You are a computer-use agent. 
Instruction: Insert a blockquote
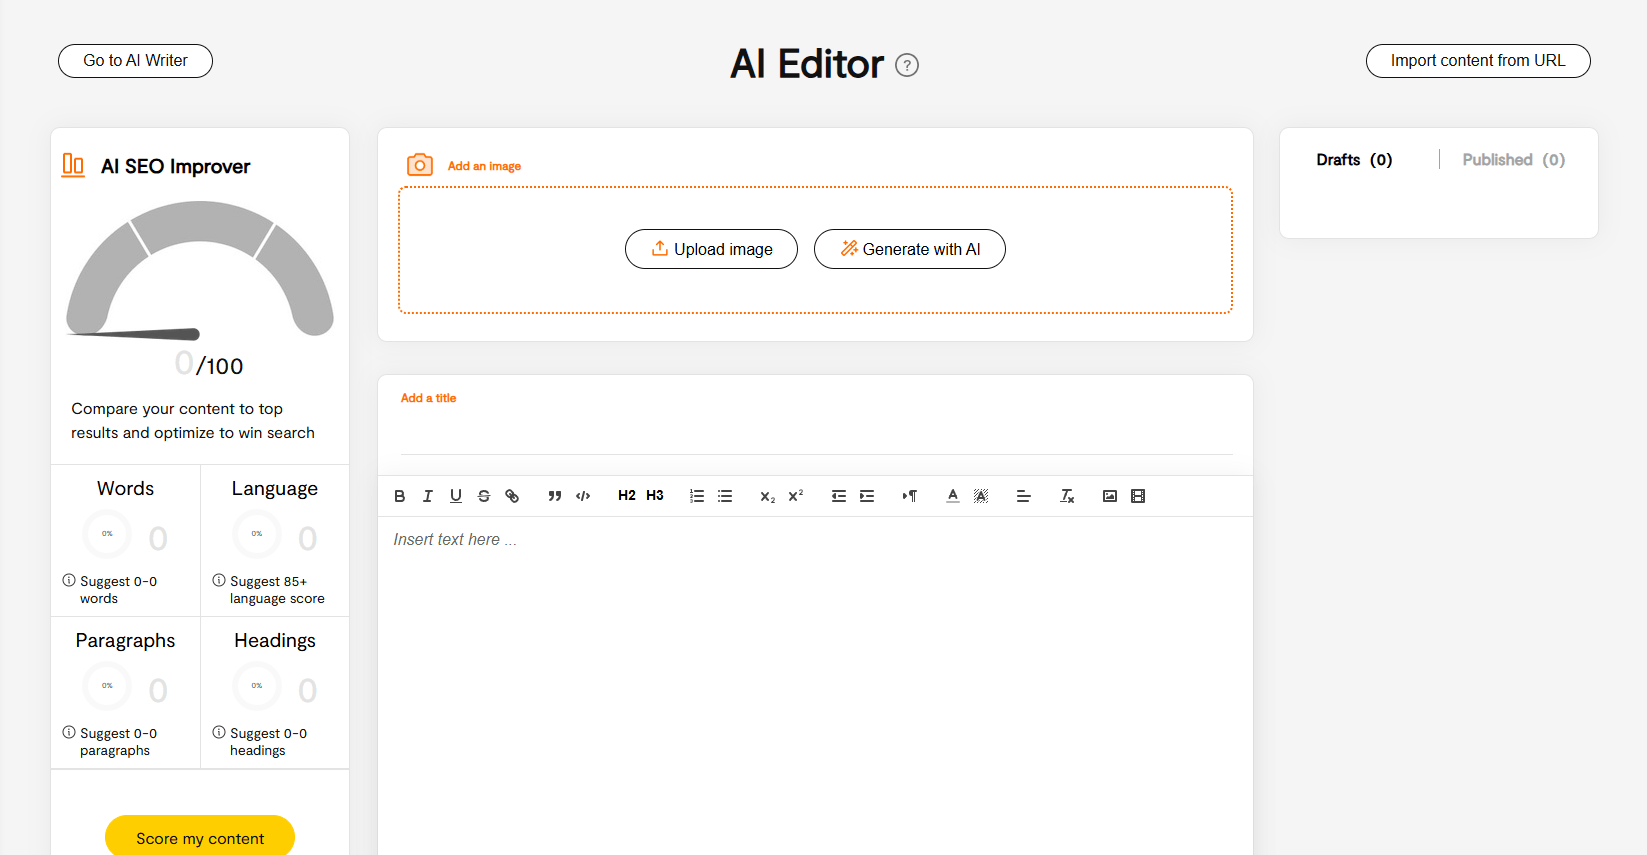(x=555, y=496)
